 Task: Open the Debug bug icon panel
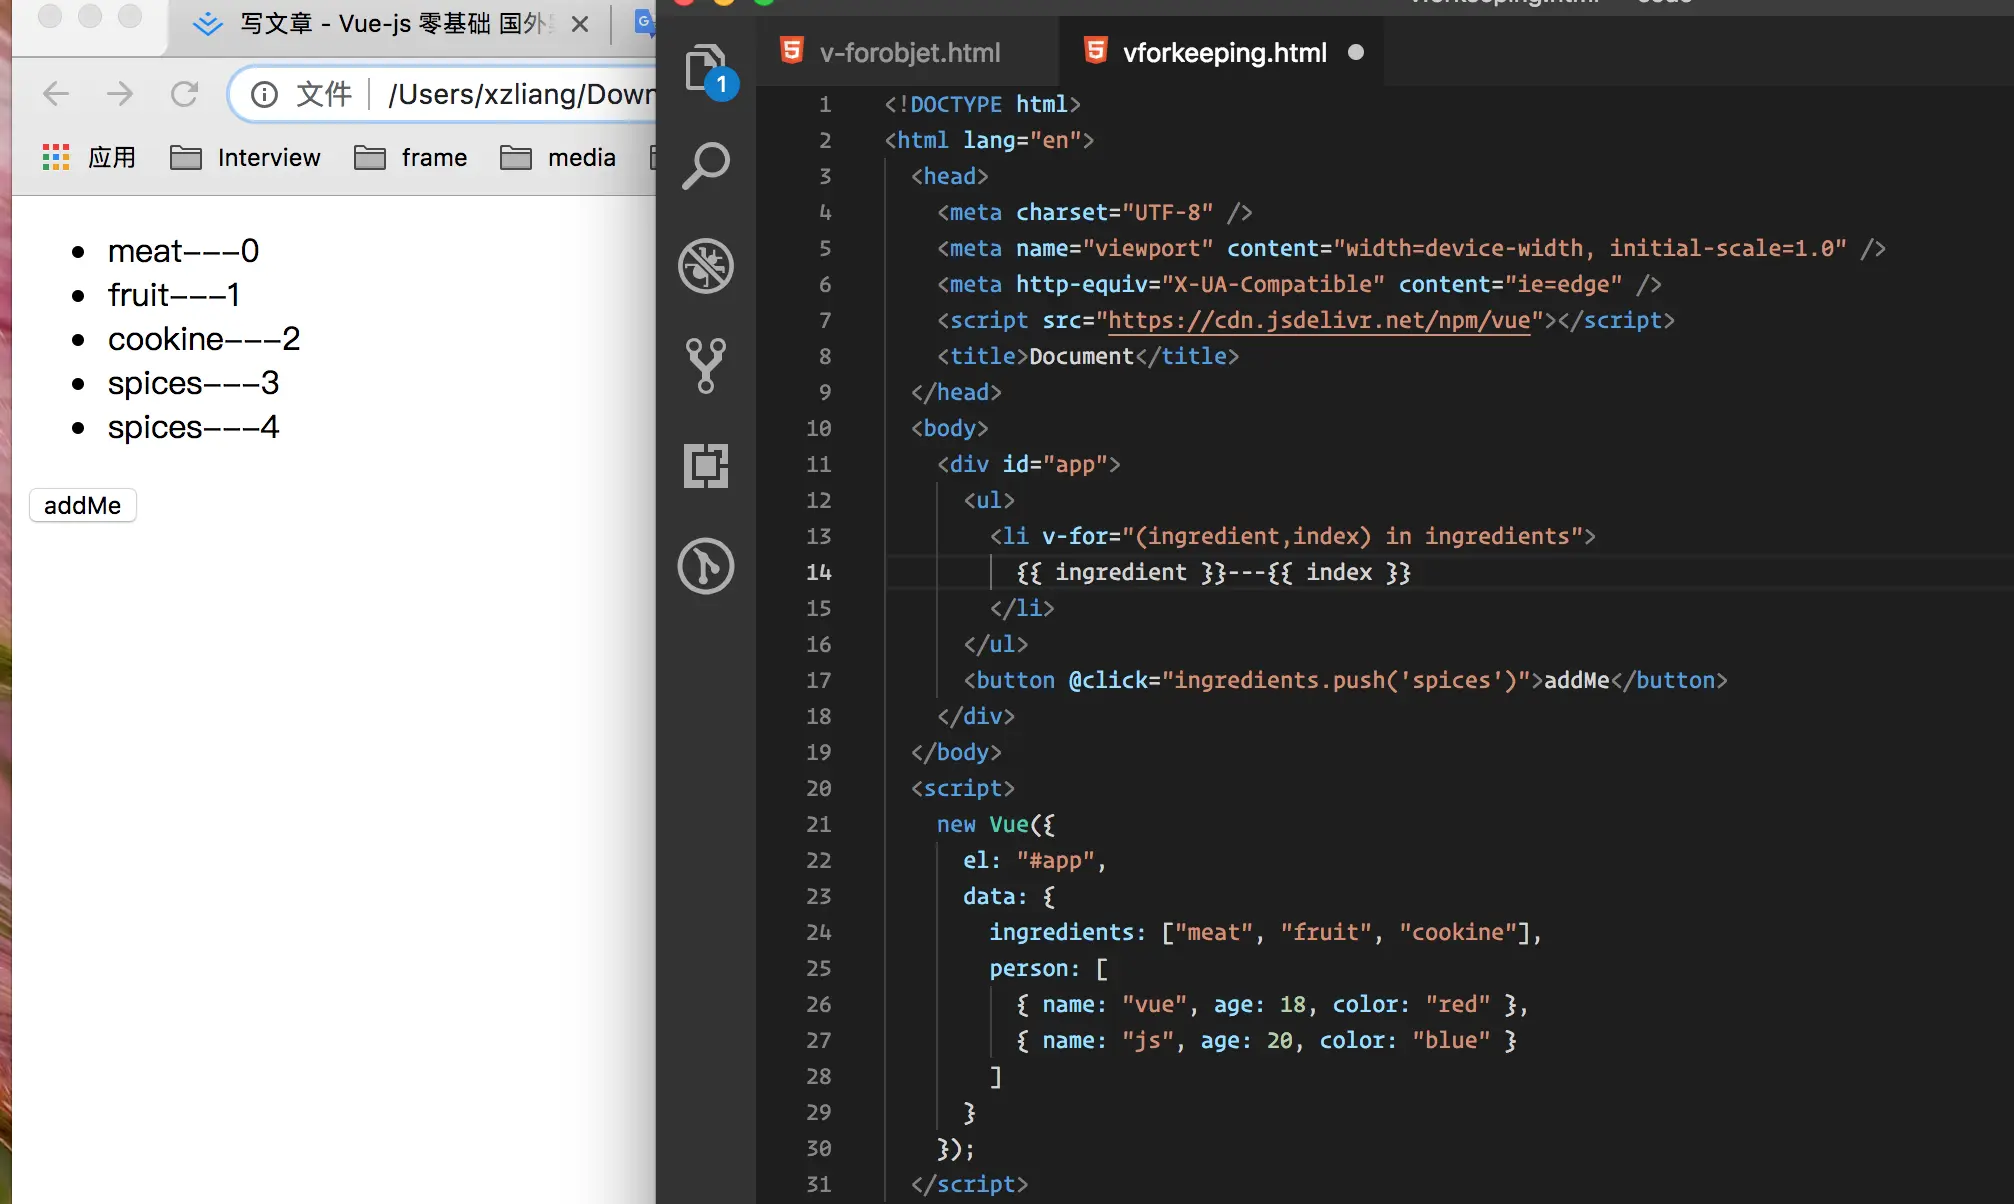[706, 266]
